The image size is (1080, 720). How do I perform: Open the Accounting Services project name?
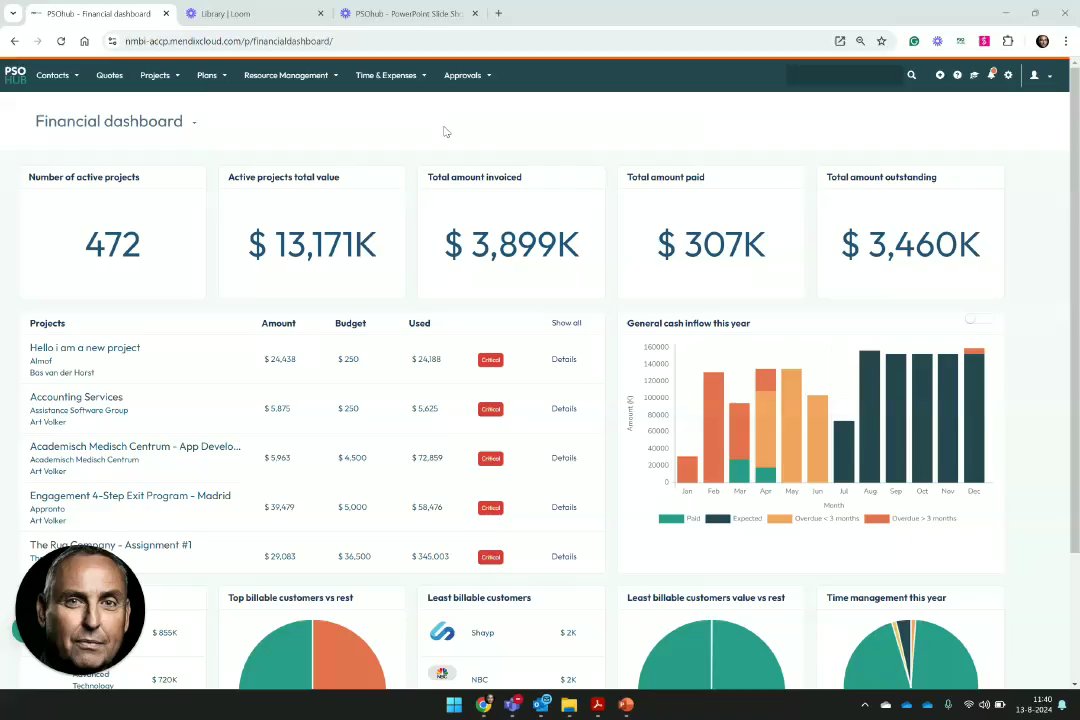[x=76, y=397]
